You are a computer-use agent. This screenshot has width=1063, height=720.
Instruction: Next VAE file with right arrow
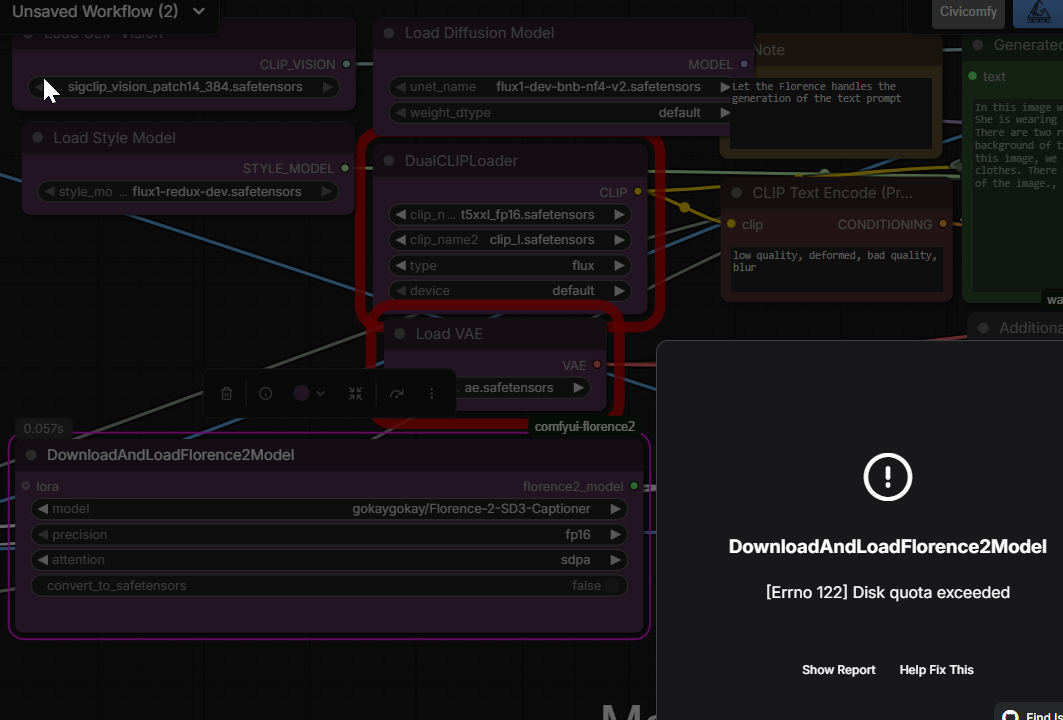point(578,388)
